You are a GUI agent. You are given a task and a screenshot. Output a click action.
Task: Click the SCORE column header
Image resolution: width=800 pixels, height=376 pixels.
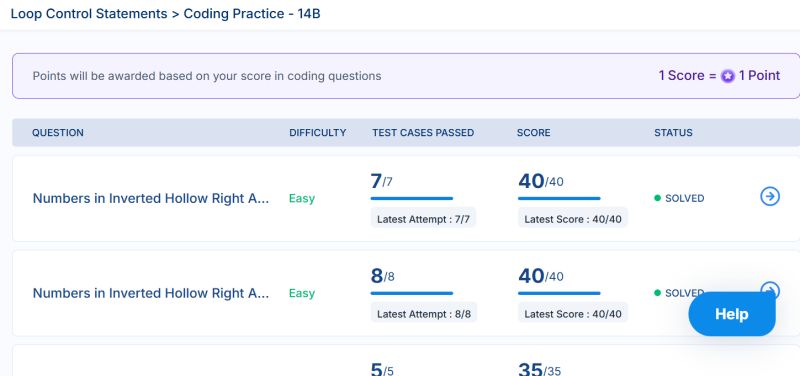click(533, 133)
